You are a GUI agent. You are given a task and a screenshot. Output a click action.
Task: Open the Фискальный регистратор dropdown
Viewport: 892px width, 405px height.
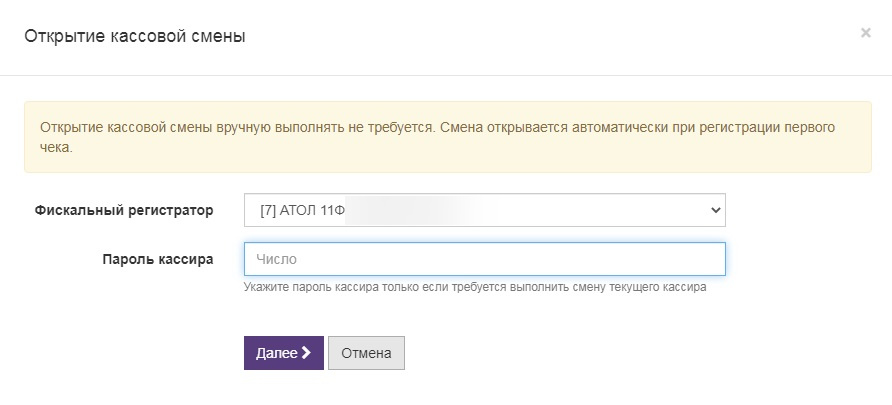(485, 210)
